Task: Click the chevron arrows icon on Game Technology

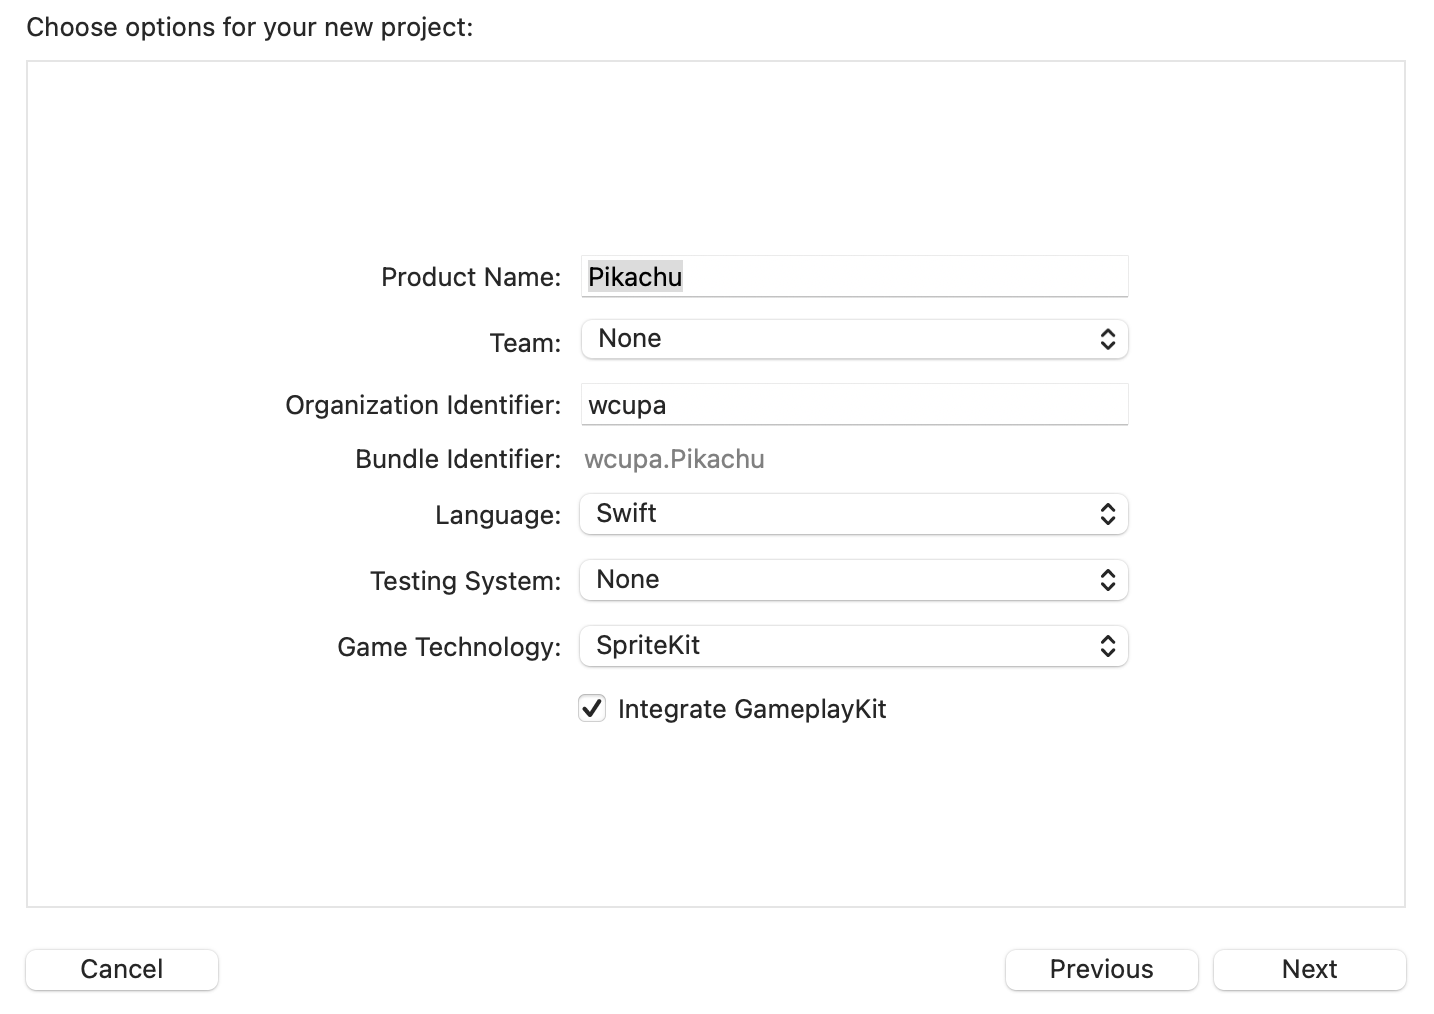Action: click(1107, 646)
